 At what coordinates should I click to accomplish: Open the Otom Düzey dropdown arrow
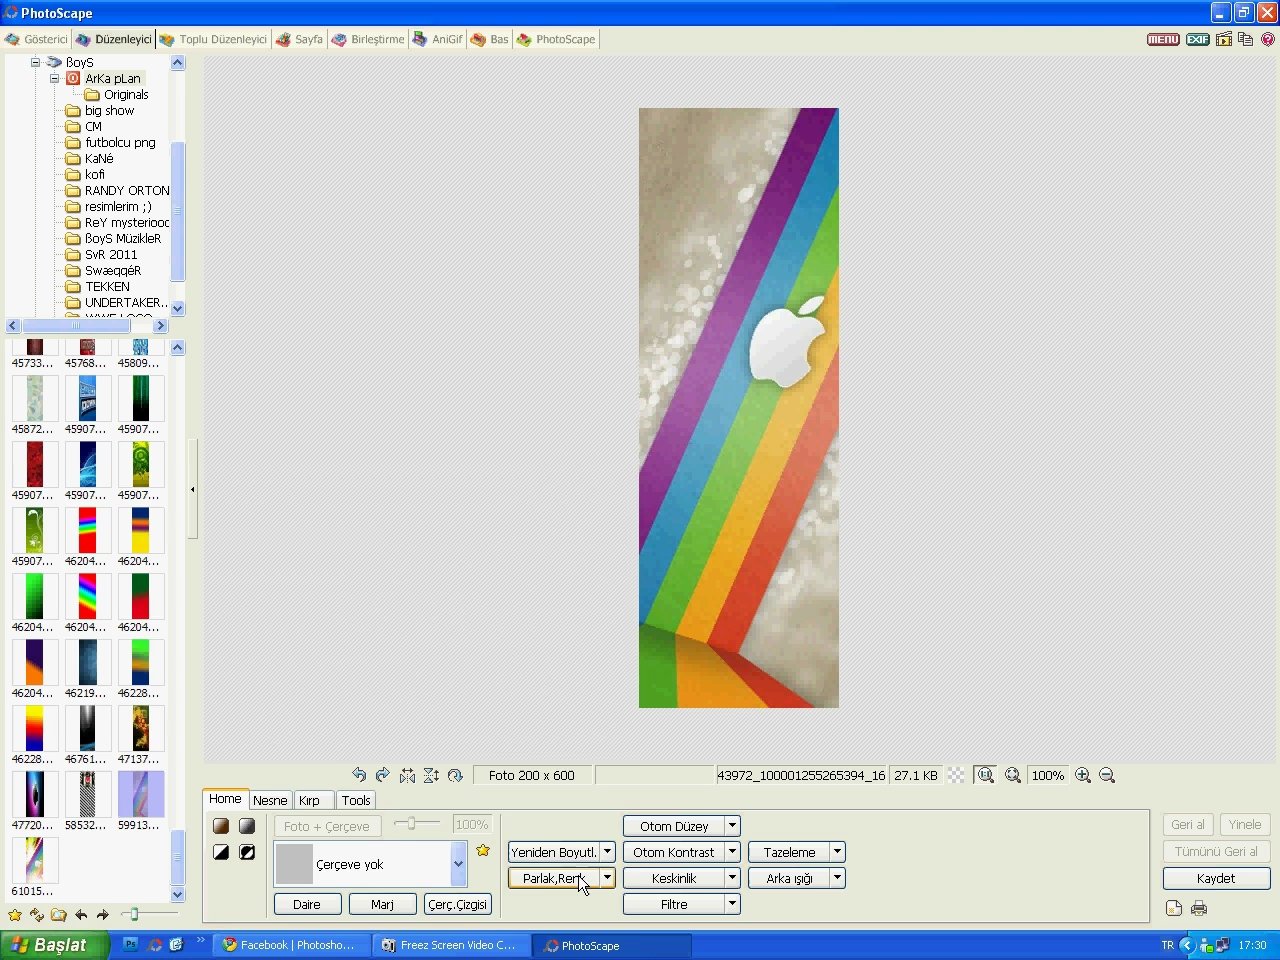[x=732, y=826]
